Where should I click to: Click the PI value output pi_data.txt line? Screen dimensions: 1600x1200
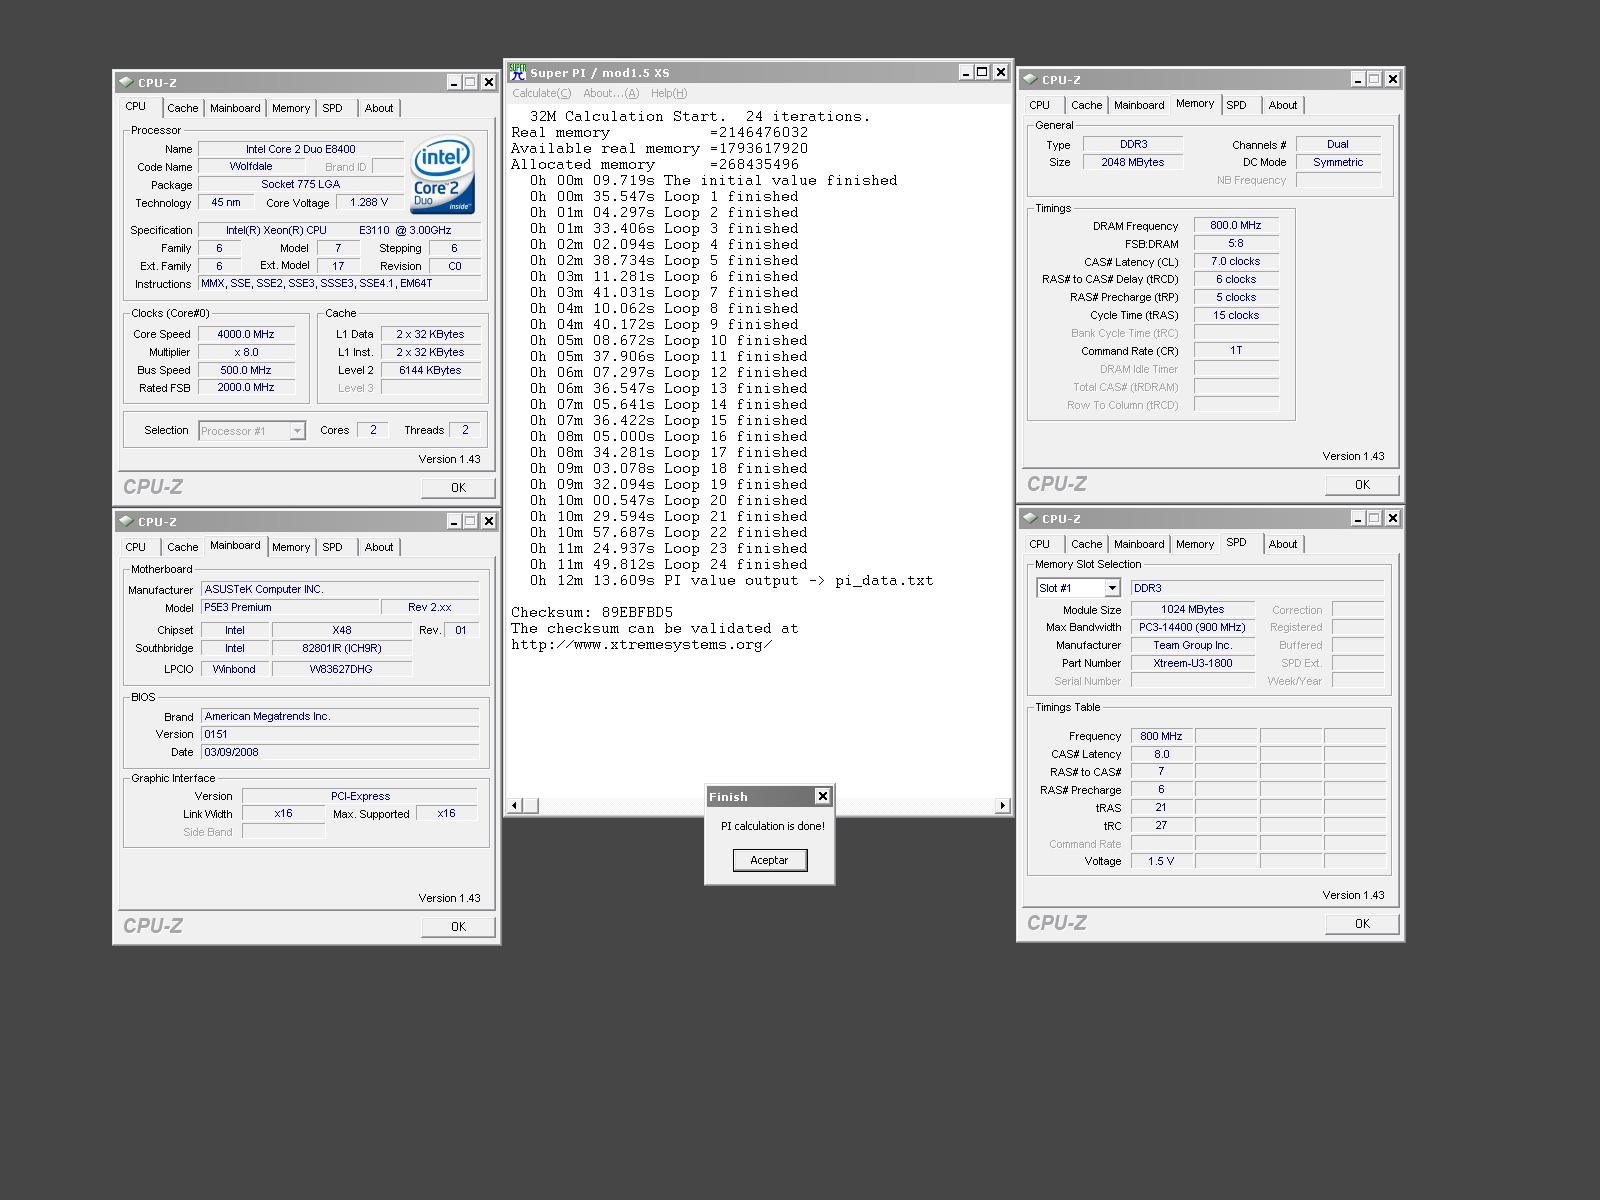tap(732, 580)
